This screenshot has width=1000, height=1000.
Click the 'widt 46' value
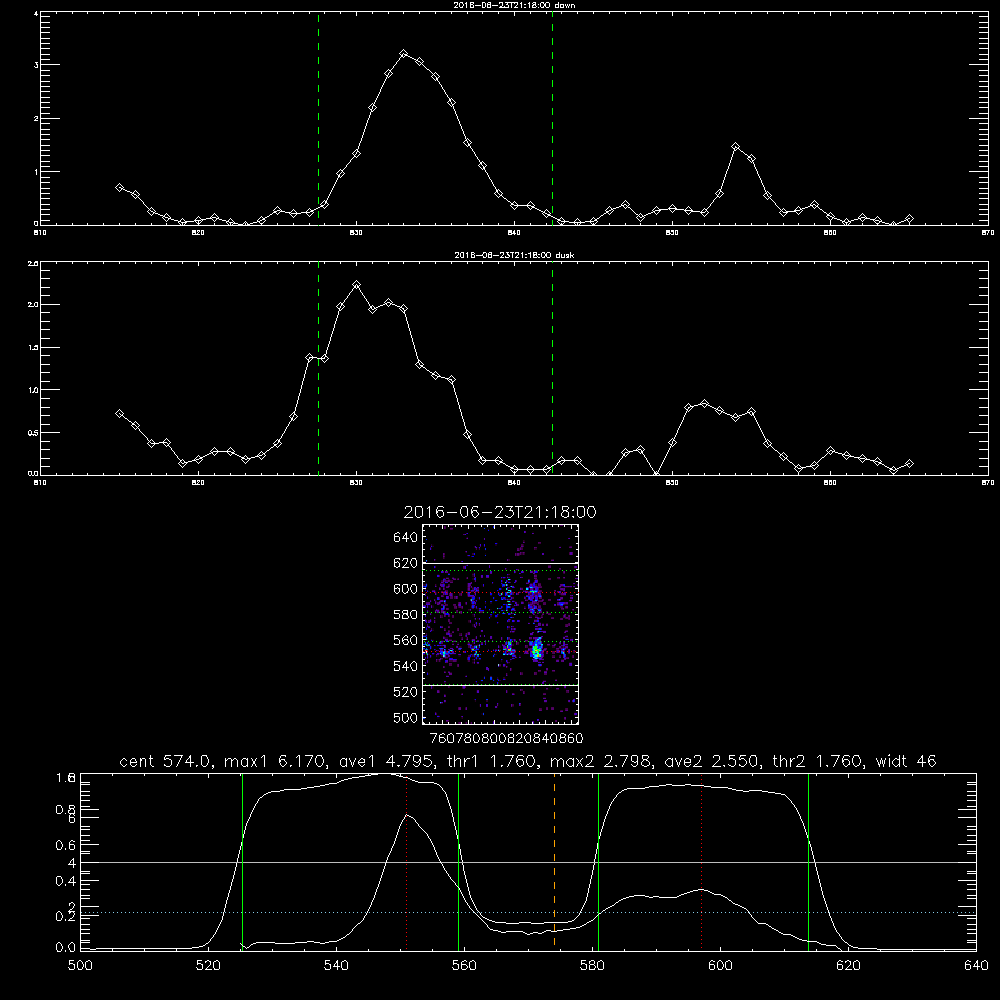pyautogui.click(x=906, y=761)
